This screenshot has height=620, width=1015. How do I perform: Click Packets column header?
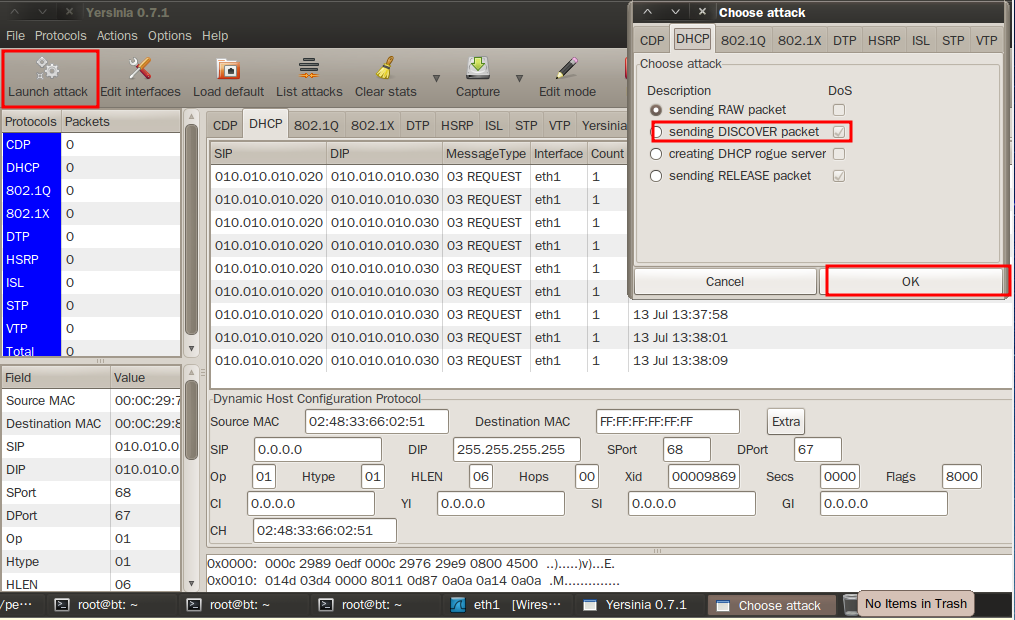[x=120, y=122]
